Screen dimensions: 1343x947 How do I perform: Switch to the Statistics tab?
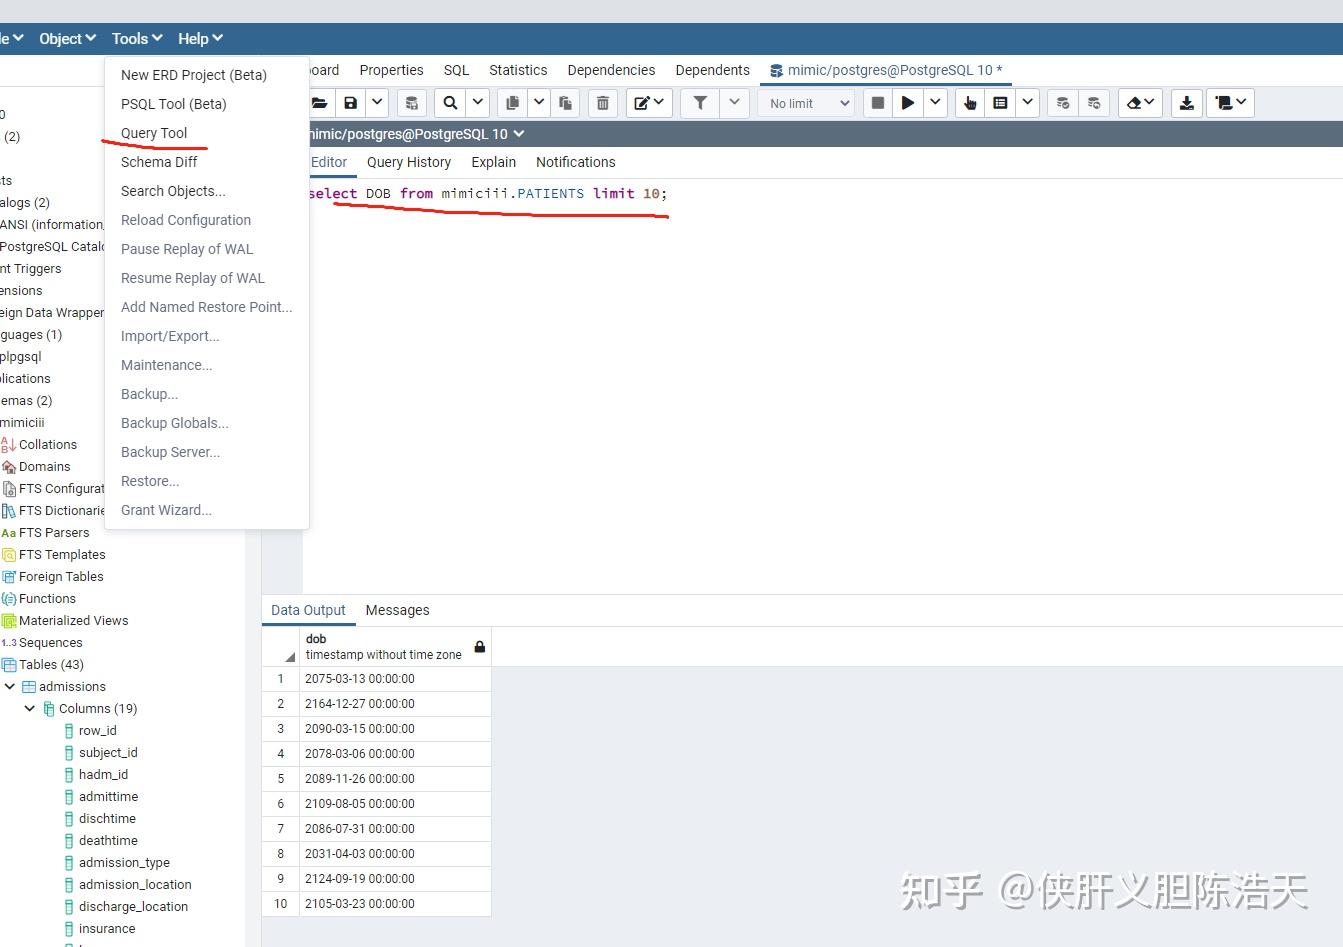tap(518, 70)
